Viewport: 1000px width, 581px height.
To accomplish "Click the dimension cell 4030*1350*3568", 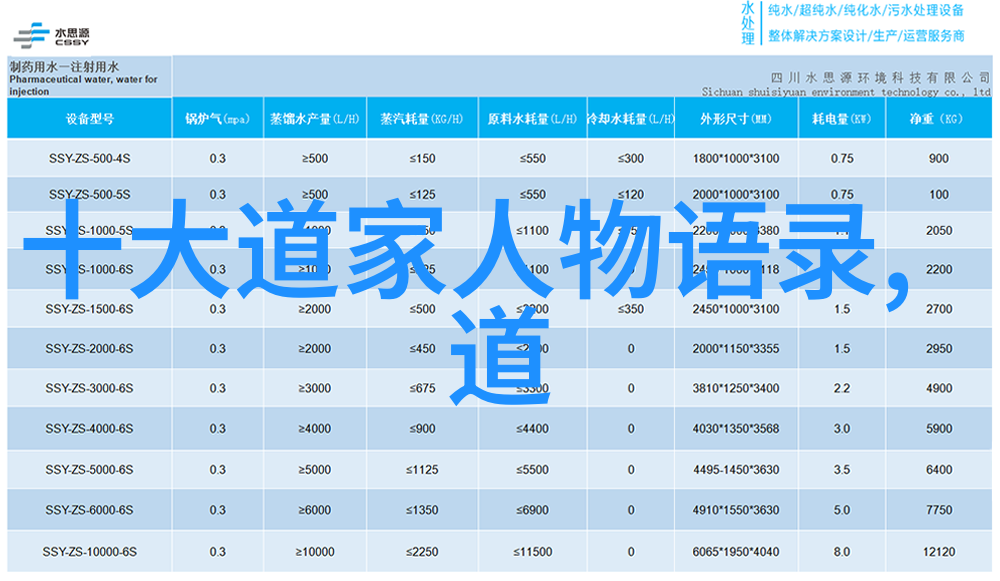I will pyautogui.click(x=736, y=429).
